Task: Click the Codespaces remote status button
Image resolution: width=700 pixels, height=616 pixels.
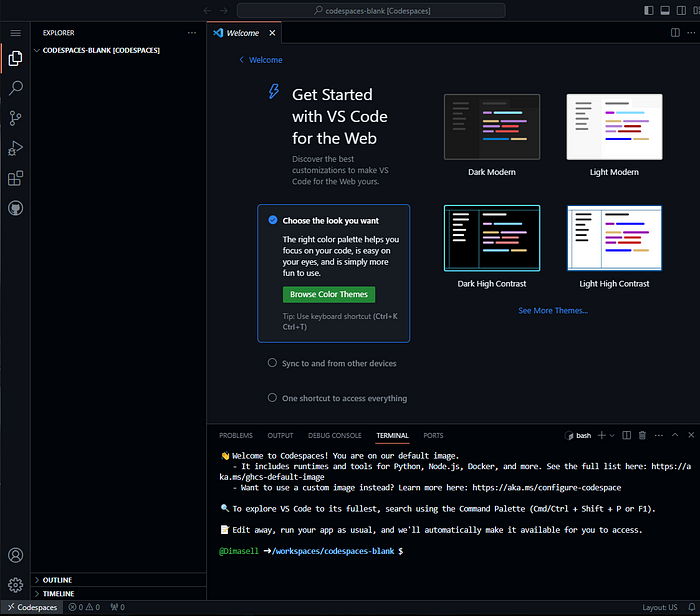Action: pyautogui.click(x=32, y=607)
